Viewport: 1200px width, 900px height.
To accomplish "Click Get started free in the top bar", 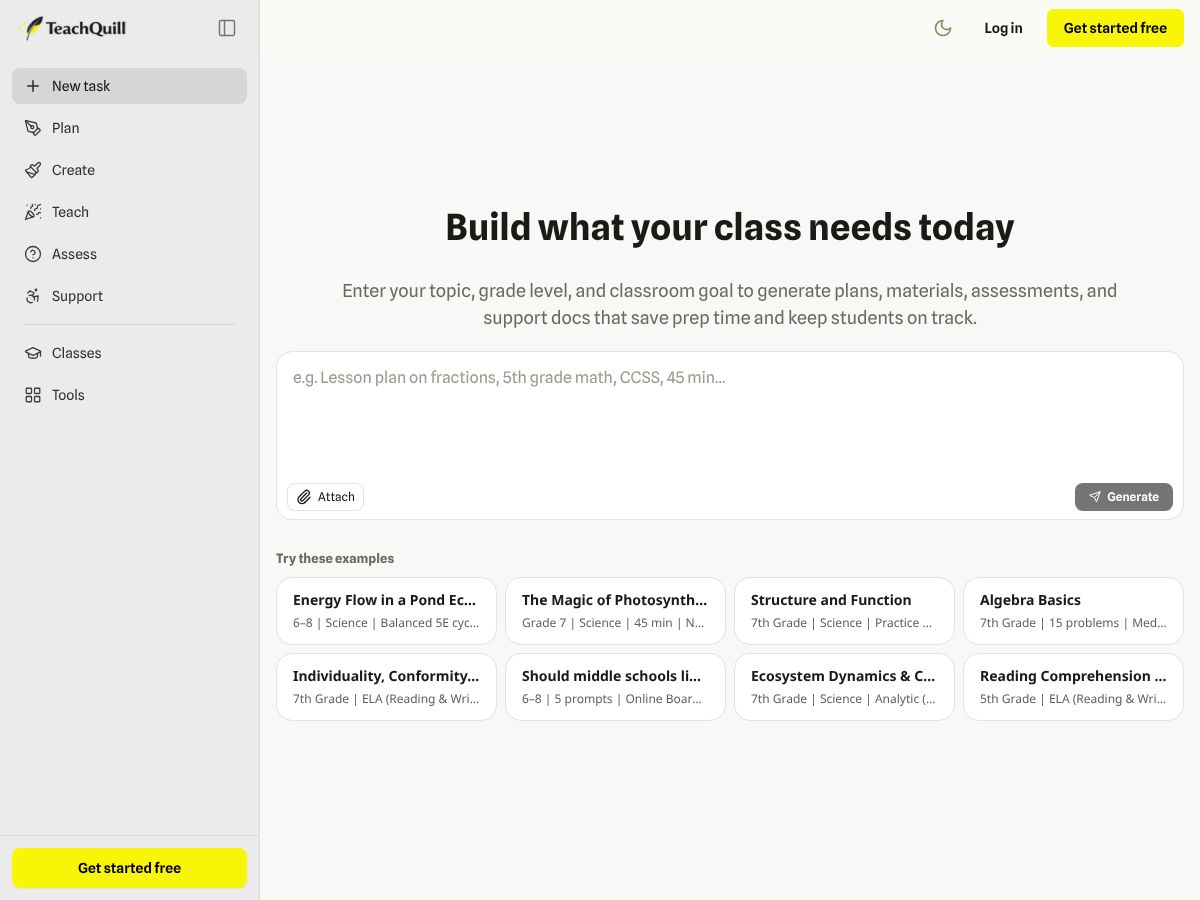I will point(1115,28).
